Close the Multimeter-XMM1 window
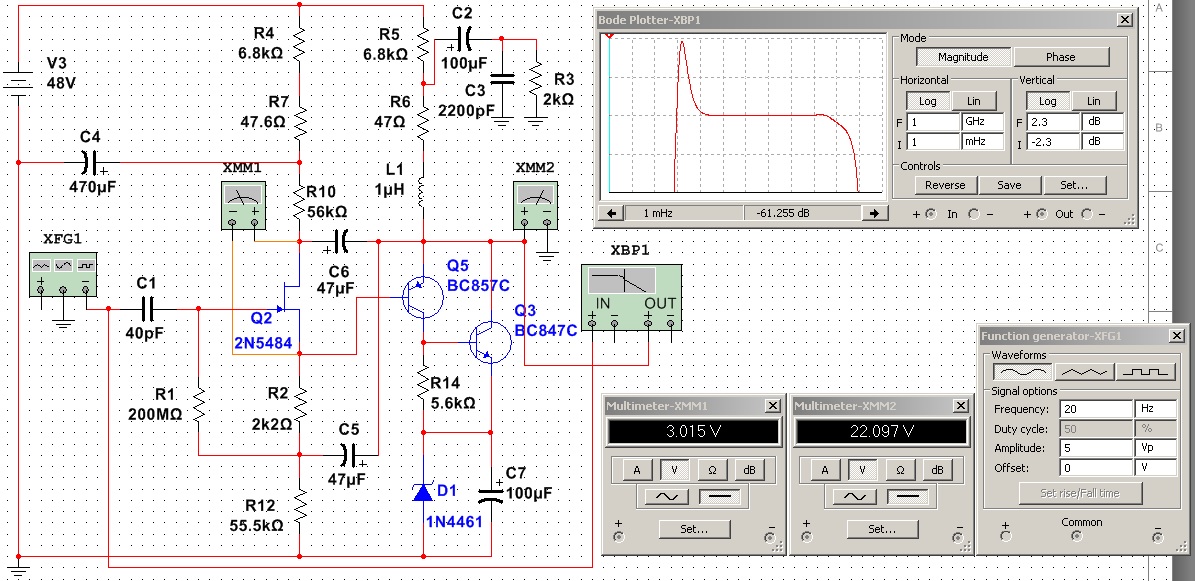1195x581 pixels. coord(773,406)
